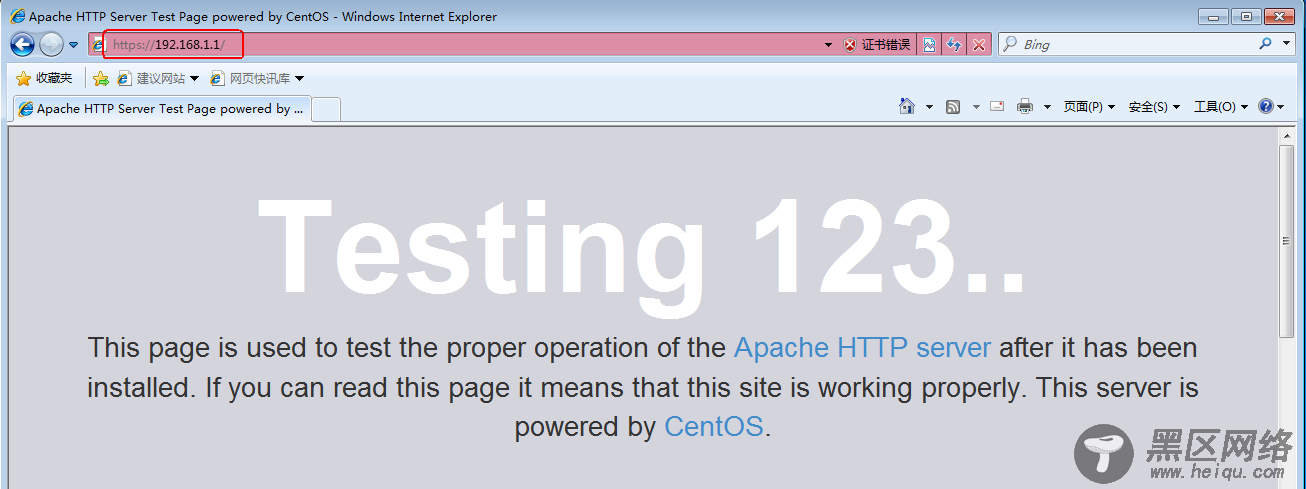Open the 建议网站 suggested sites item
Screen dimensions: 1306x489
click(x=158, y=78)
